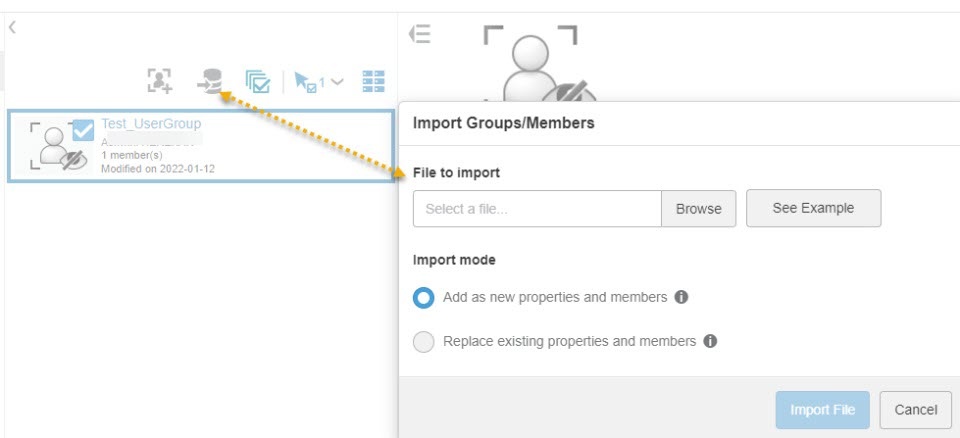Select Add as new properties and members

point(424,298)
